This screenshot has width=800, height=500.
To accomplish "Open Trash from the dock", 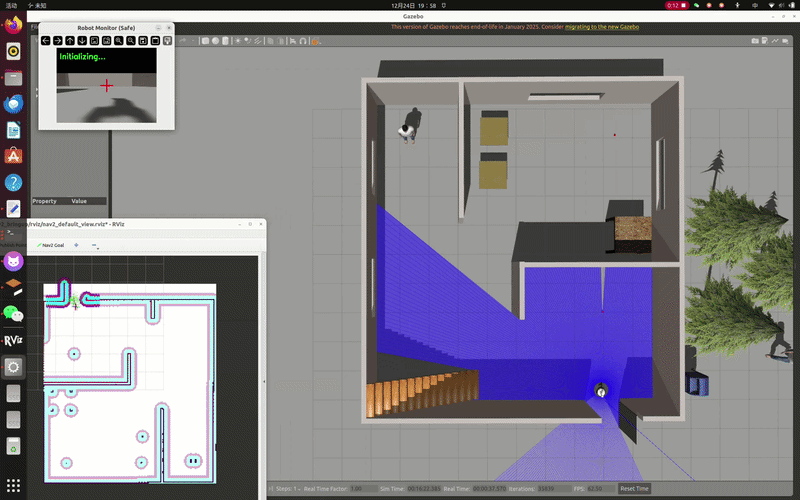I will tap(13, 446).
